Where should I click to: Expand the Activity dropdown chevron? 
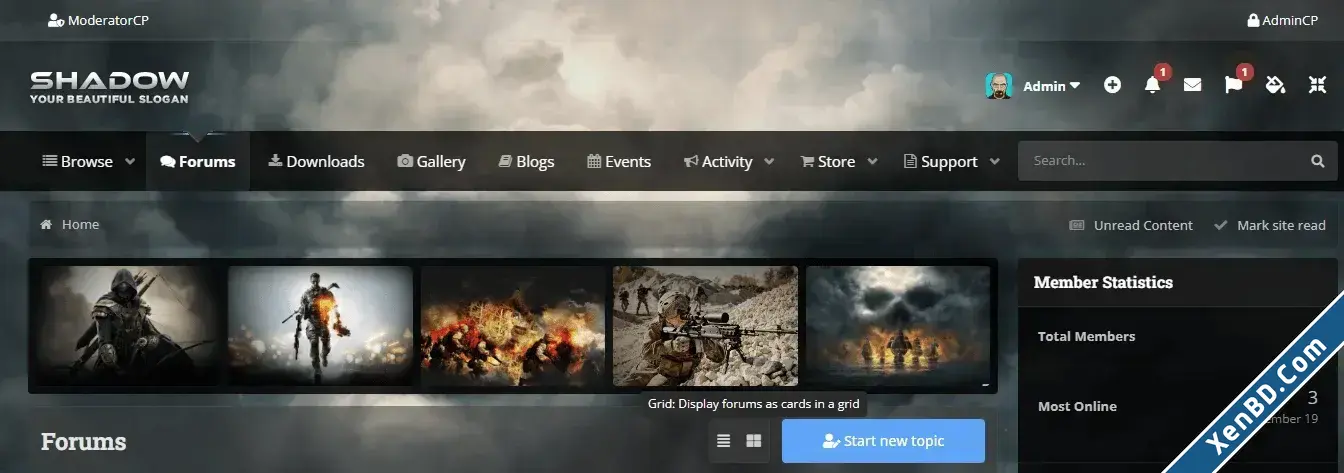click(769, 161)
